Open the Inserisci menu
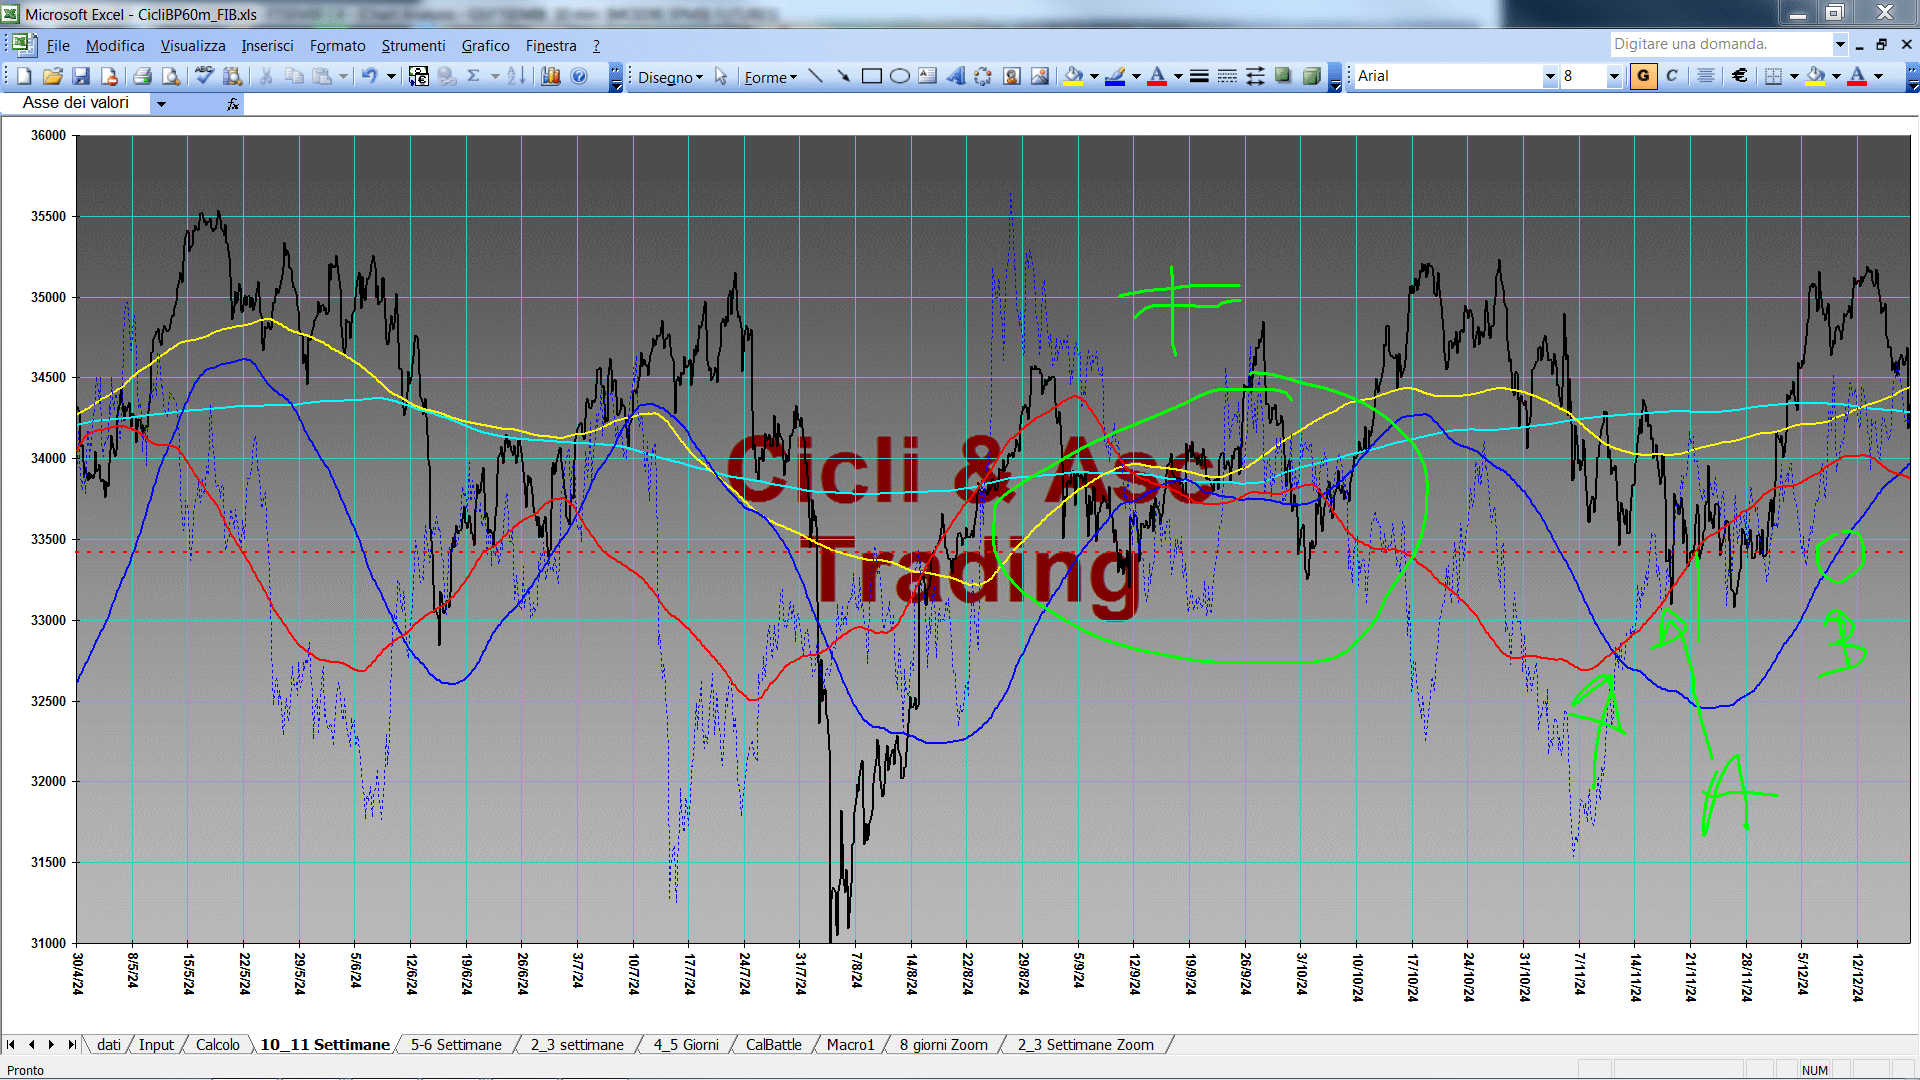 click(x=267, y=45)
